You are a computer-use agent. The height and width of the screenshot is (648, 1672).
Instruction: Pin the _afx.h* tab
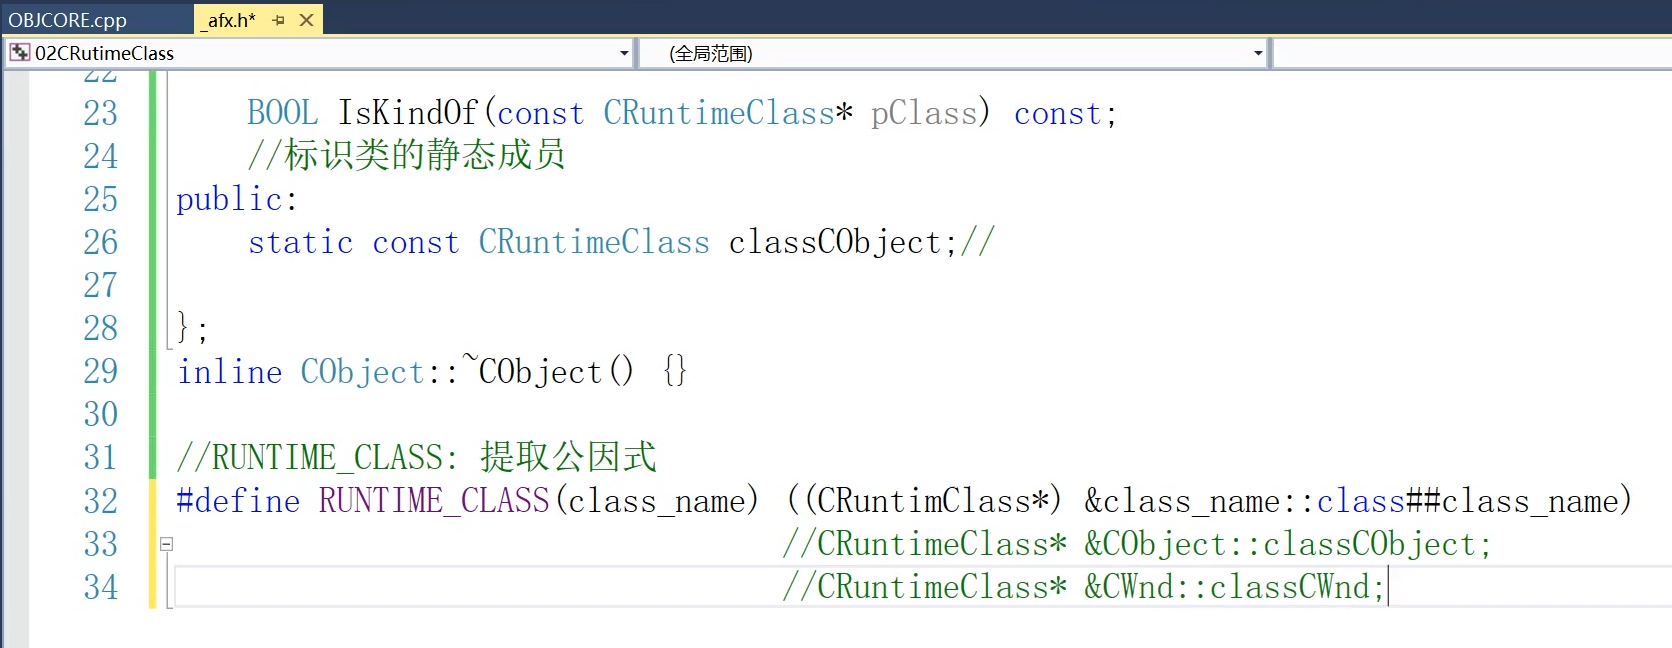(x=279, y=20)
